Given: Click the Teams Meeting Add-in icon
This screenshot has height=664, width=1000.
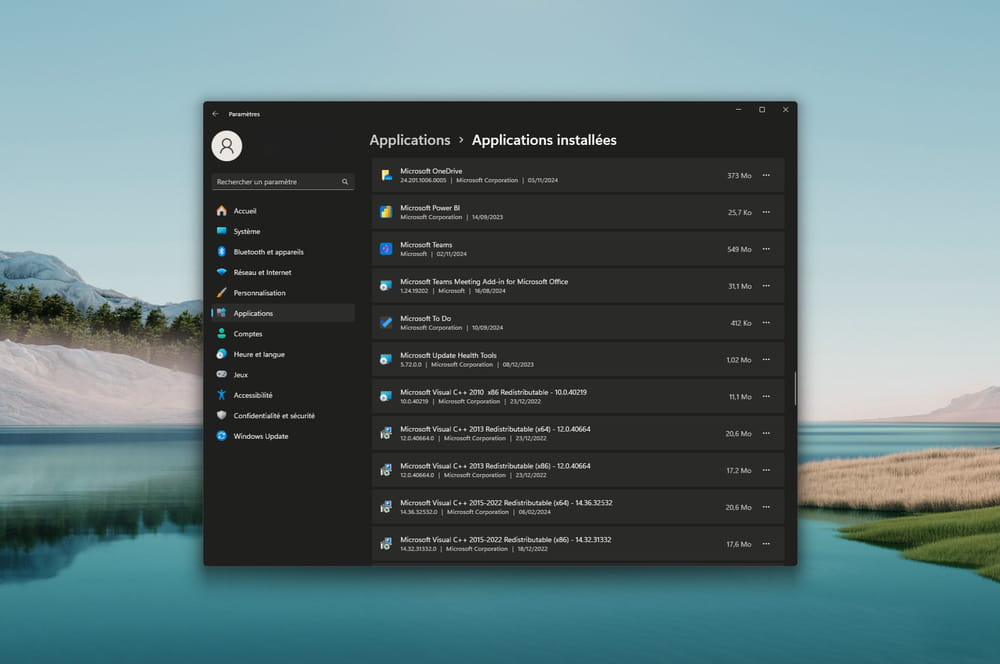Looking at the screenshot, I should point(386,286).
